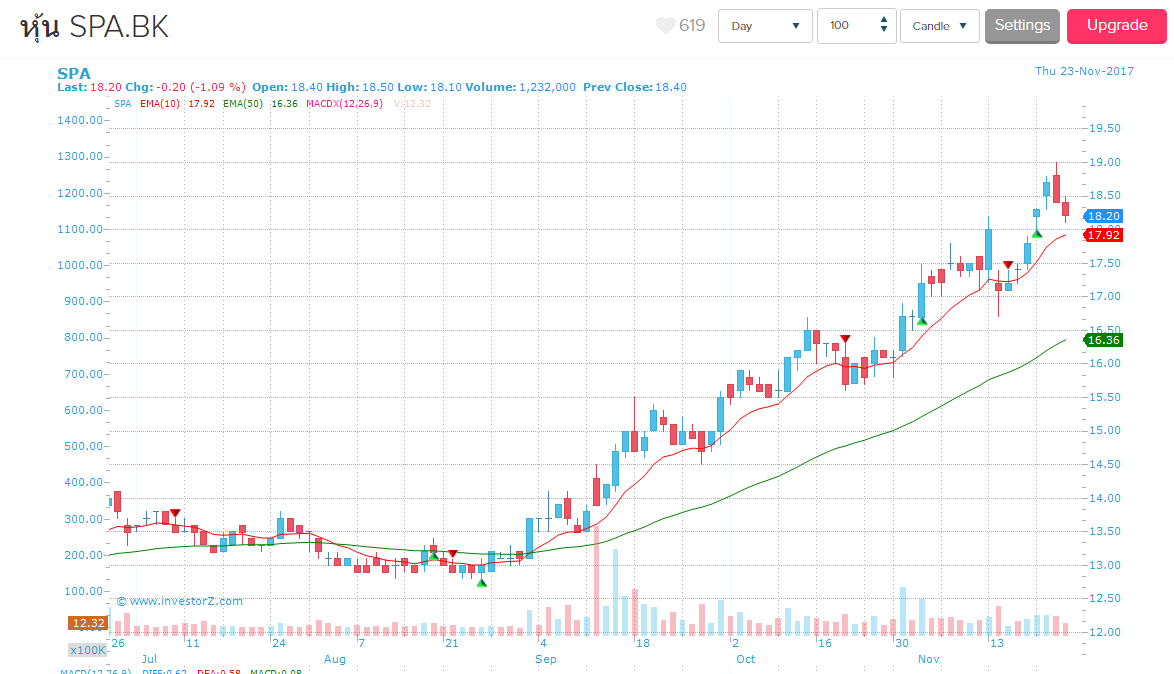This screenshot has height=674, width=1174.
Task: Increase bar count with the up arrow
Action: click(884, 20)
